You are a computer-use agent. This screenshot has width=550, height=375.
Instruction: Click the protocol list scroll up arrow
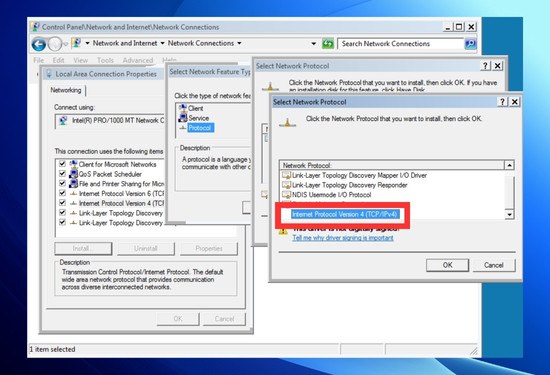(x=509, y=165)
